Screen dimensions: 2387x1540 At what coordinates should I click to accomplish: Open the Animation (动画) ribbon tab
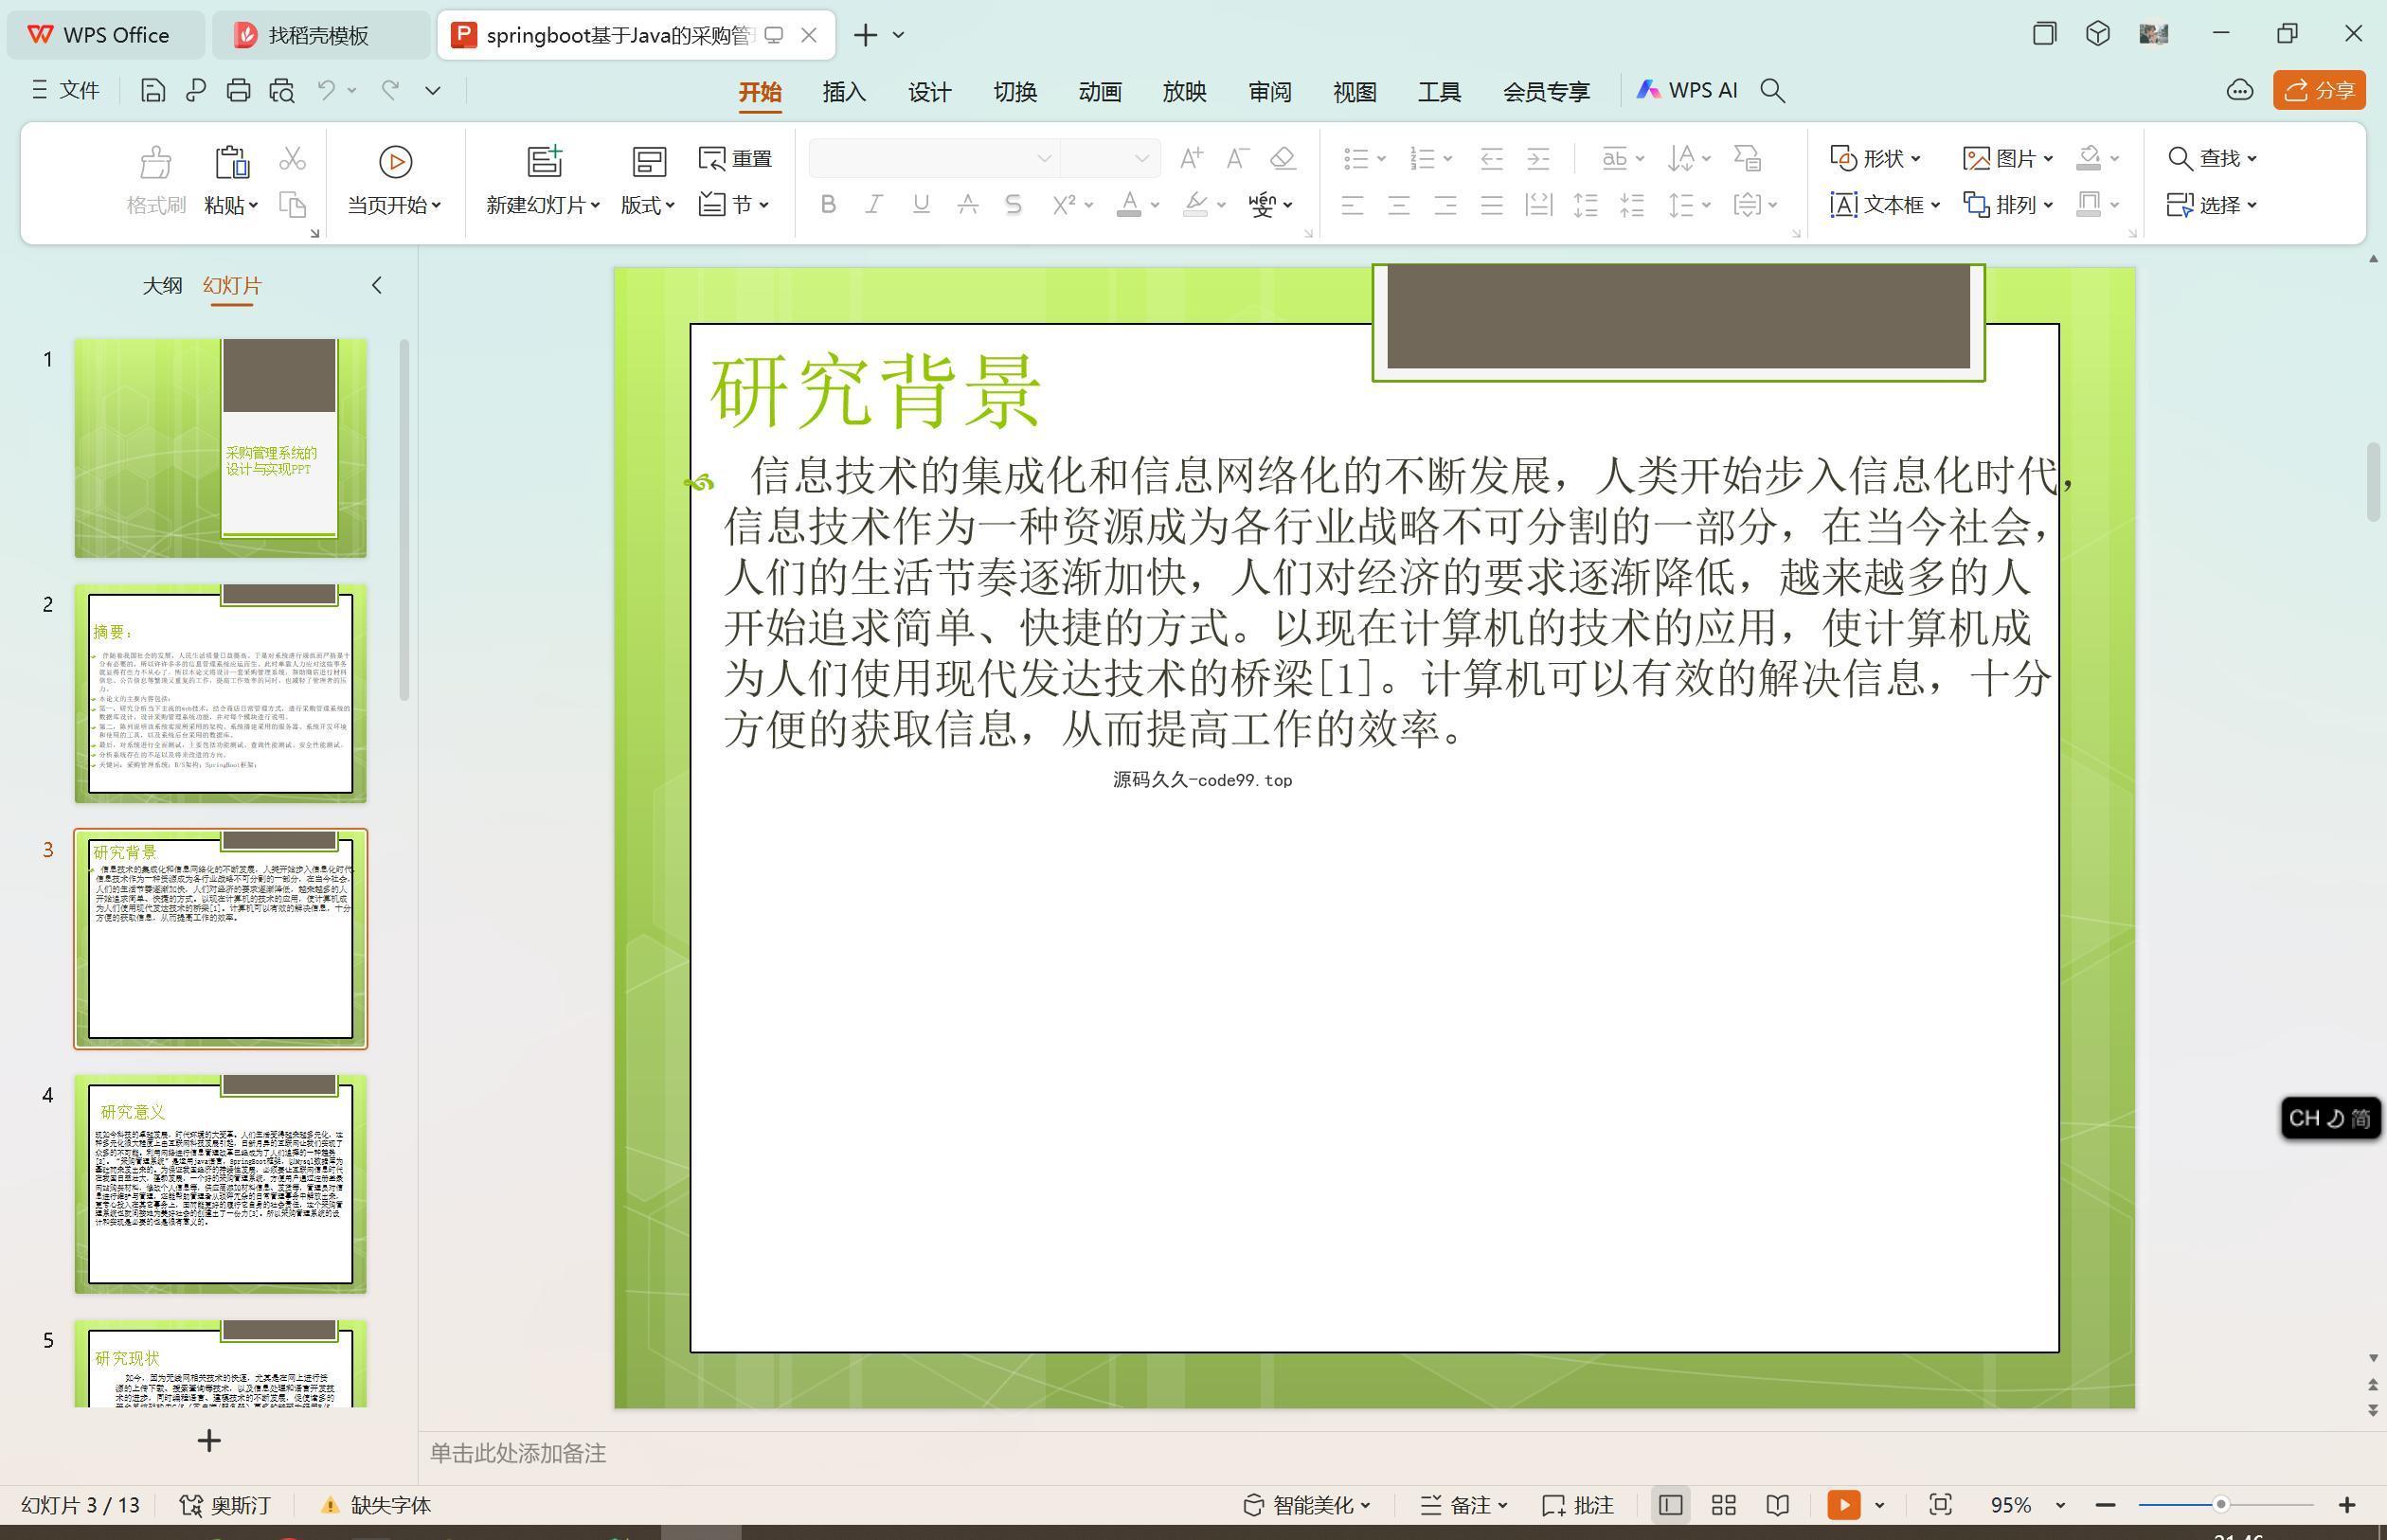pos(1099,92)
